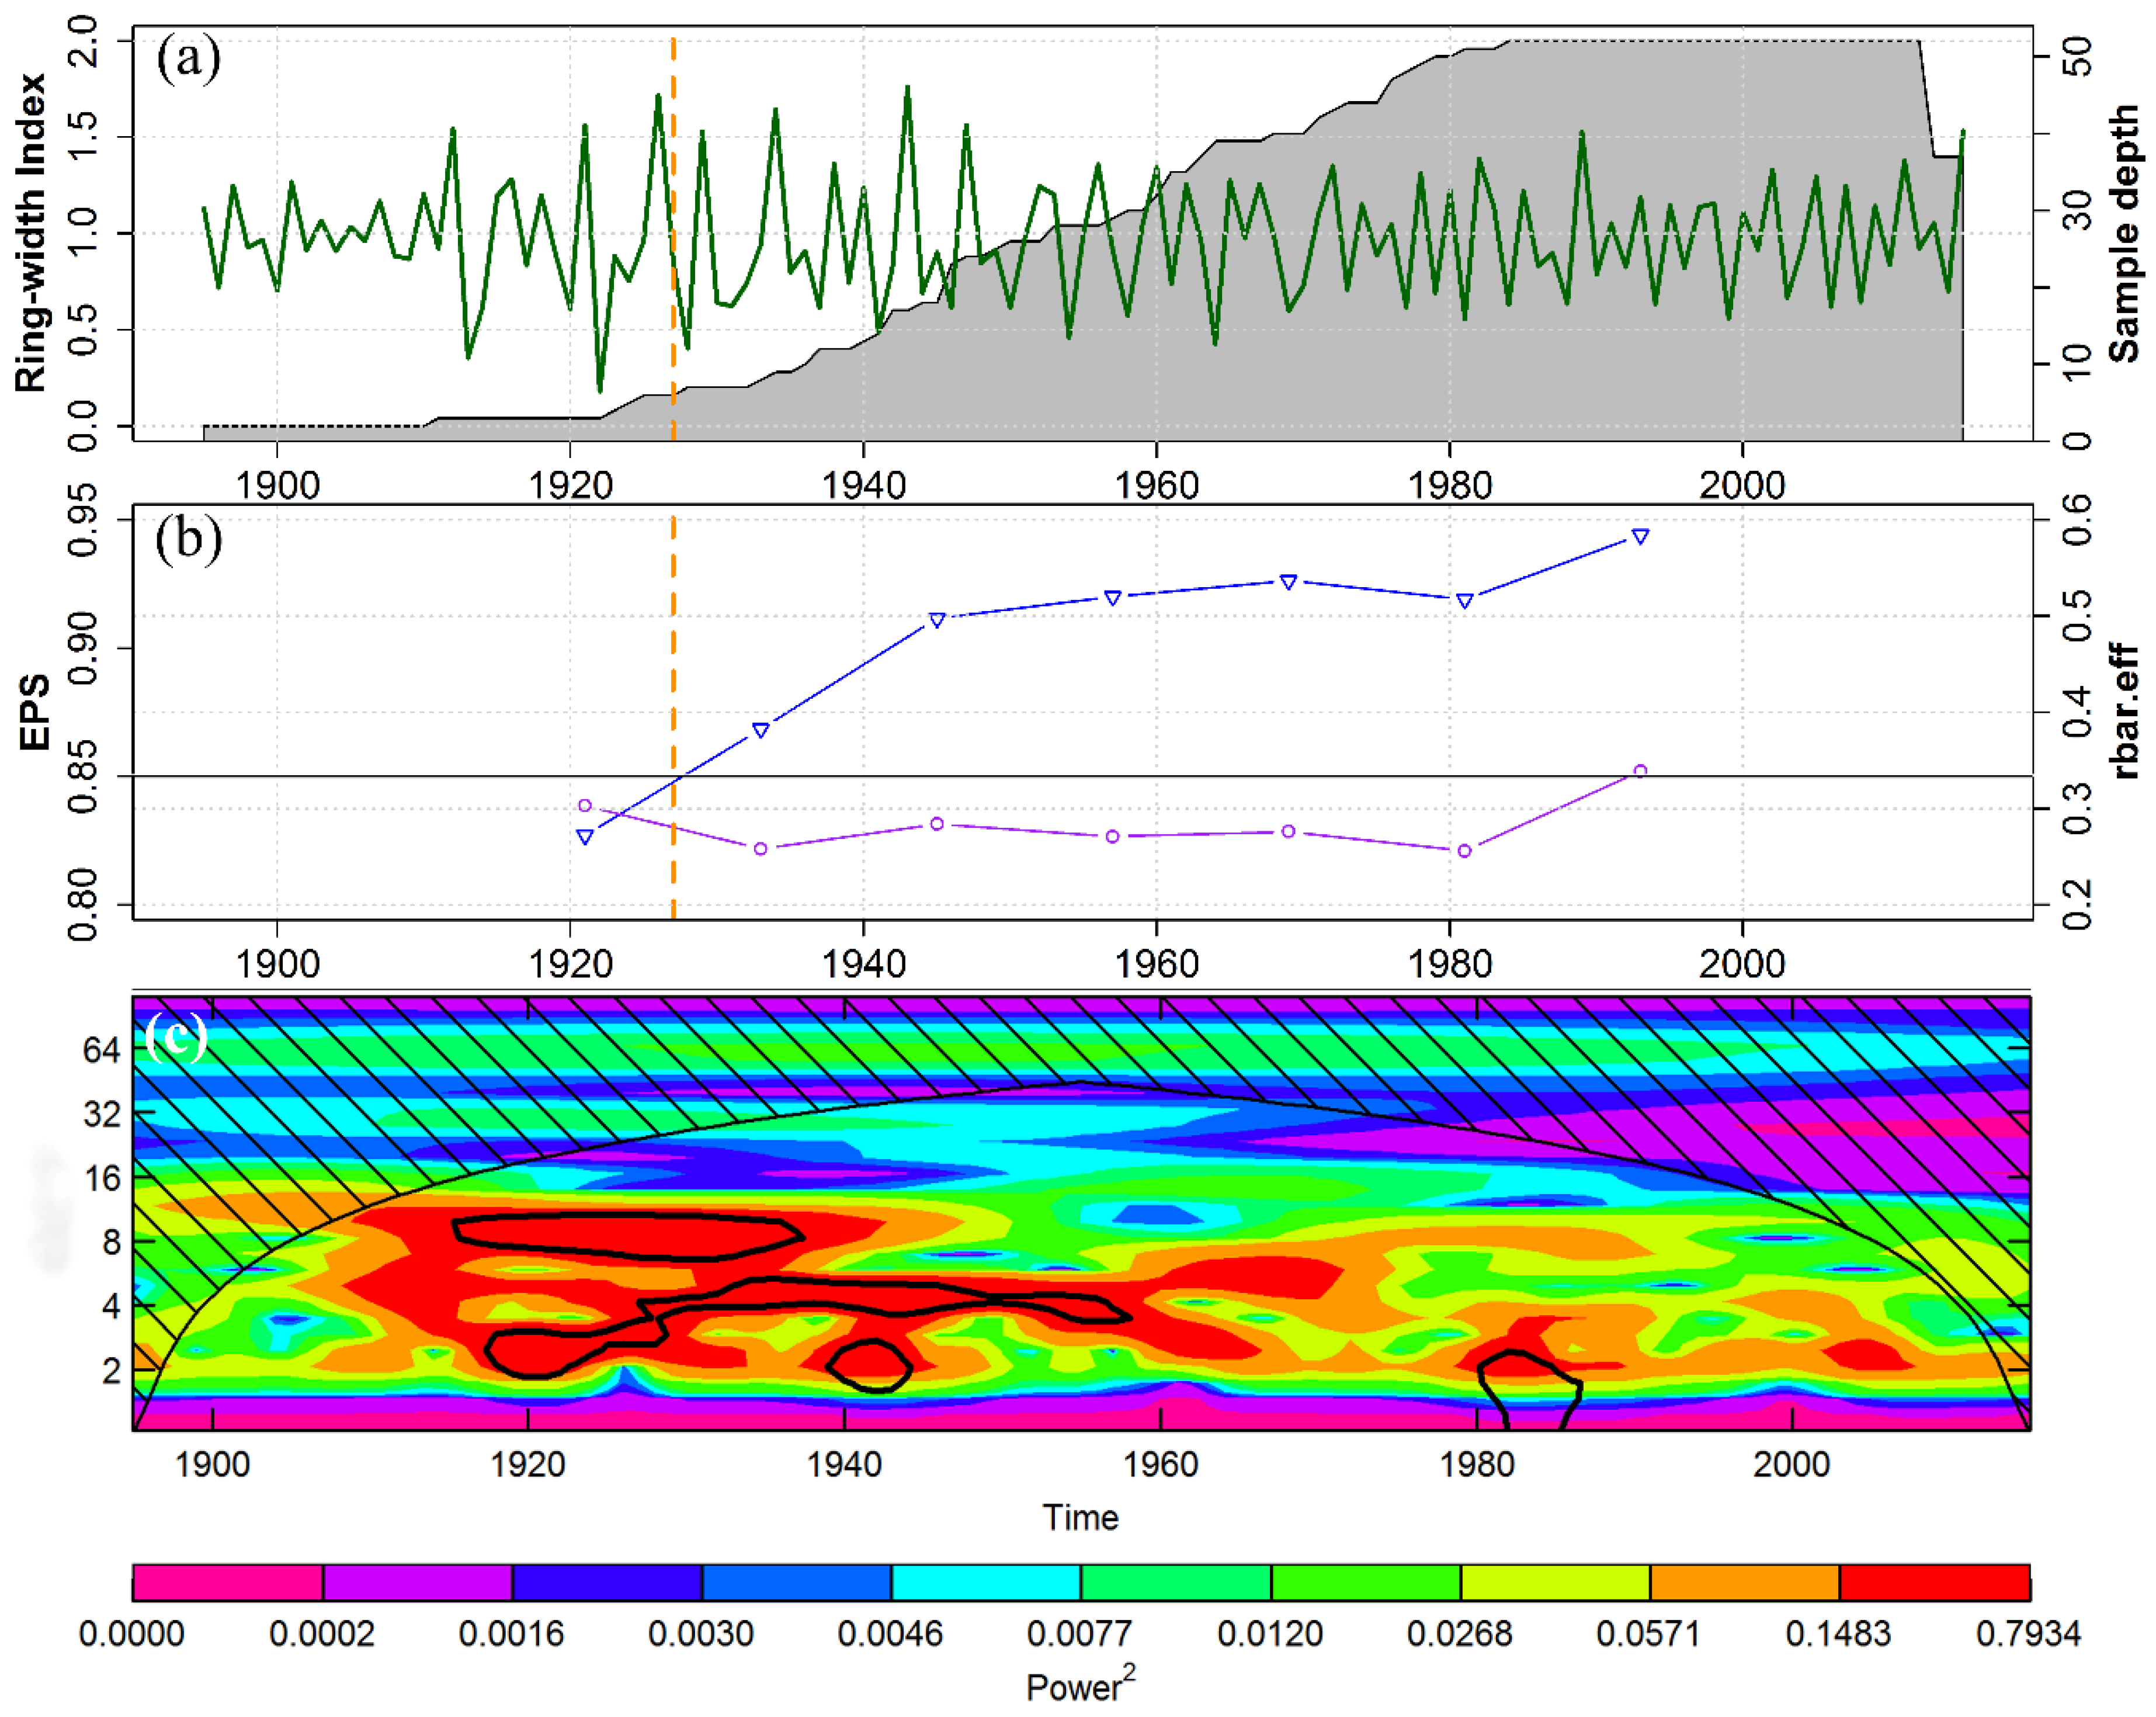Image resolution: width=2156 pixels, height=1717 pixels.
Task: Click the orange dashed line in panel (b)
Action: coord(673,717)
